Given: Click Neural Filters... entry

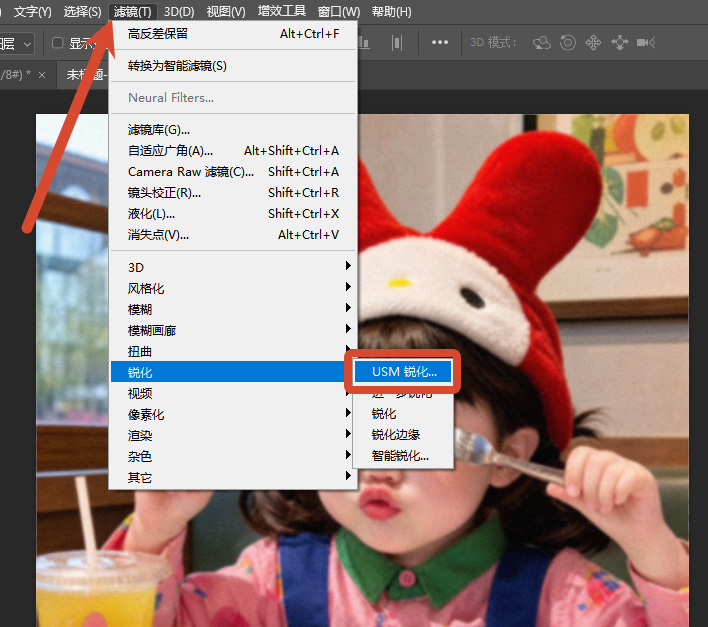Looking at the screenshot, I should [233, 98].
